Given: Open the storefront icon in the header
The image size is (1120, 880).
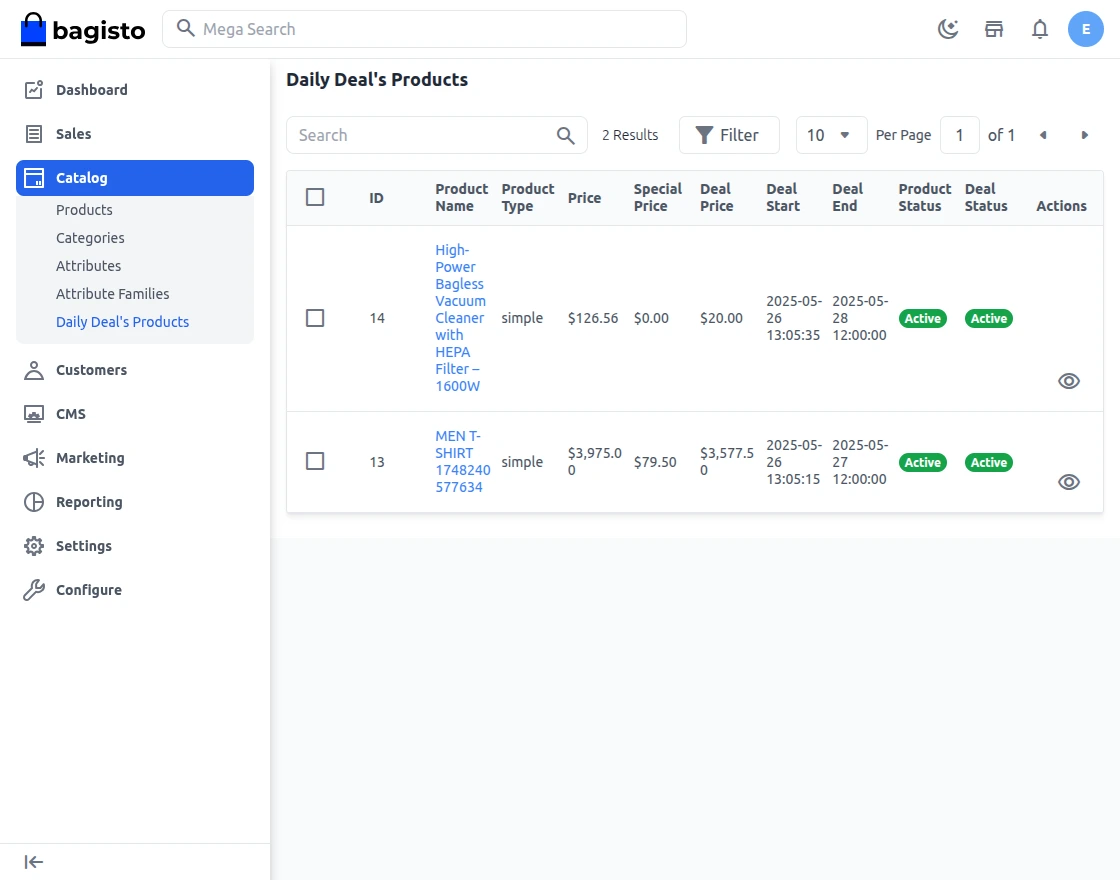Looking at the screenshot, I should [994, 29].
